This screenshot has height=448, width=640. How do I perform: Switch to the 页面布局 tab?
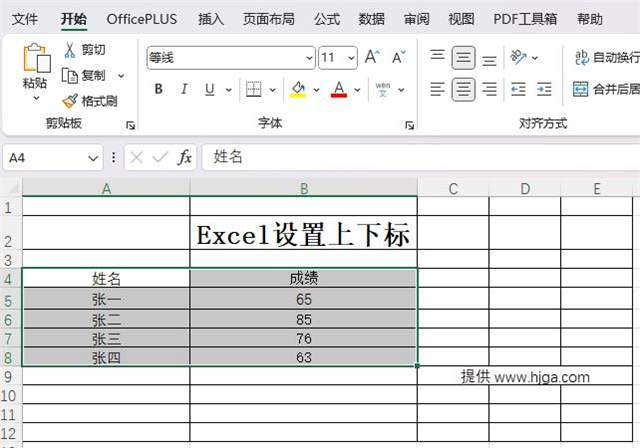(x=269, y=19)
